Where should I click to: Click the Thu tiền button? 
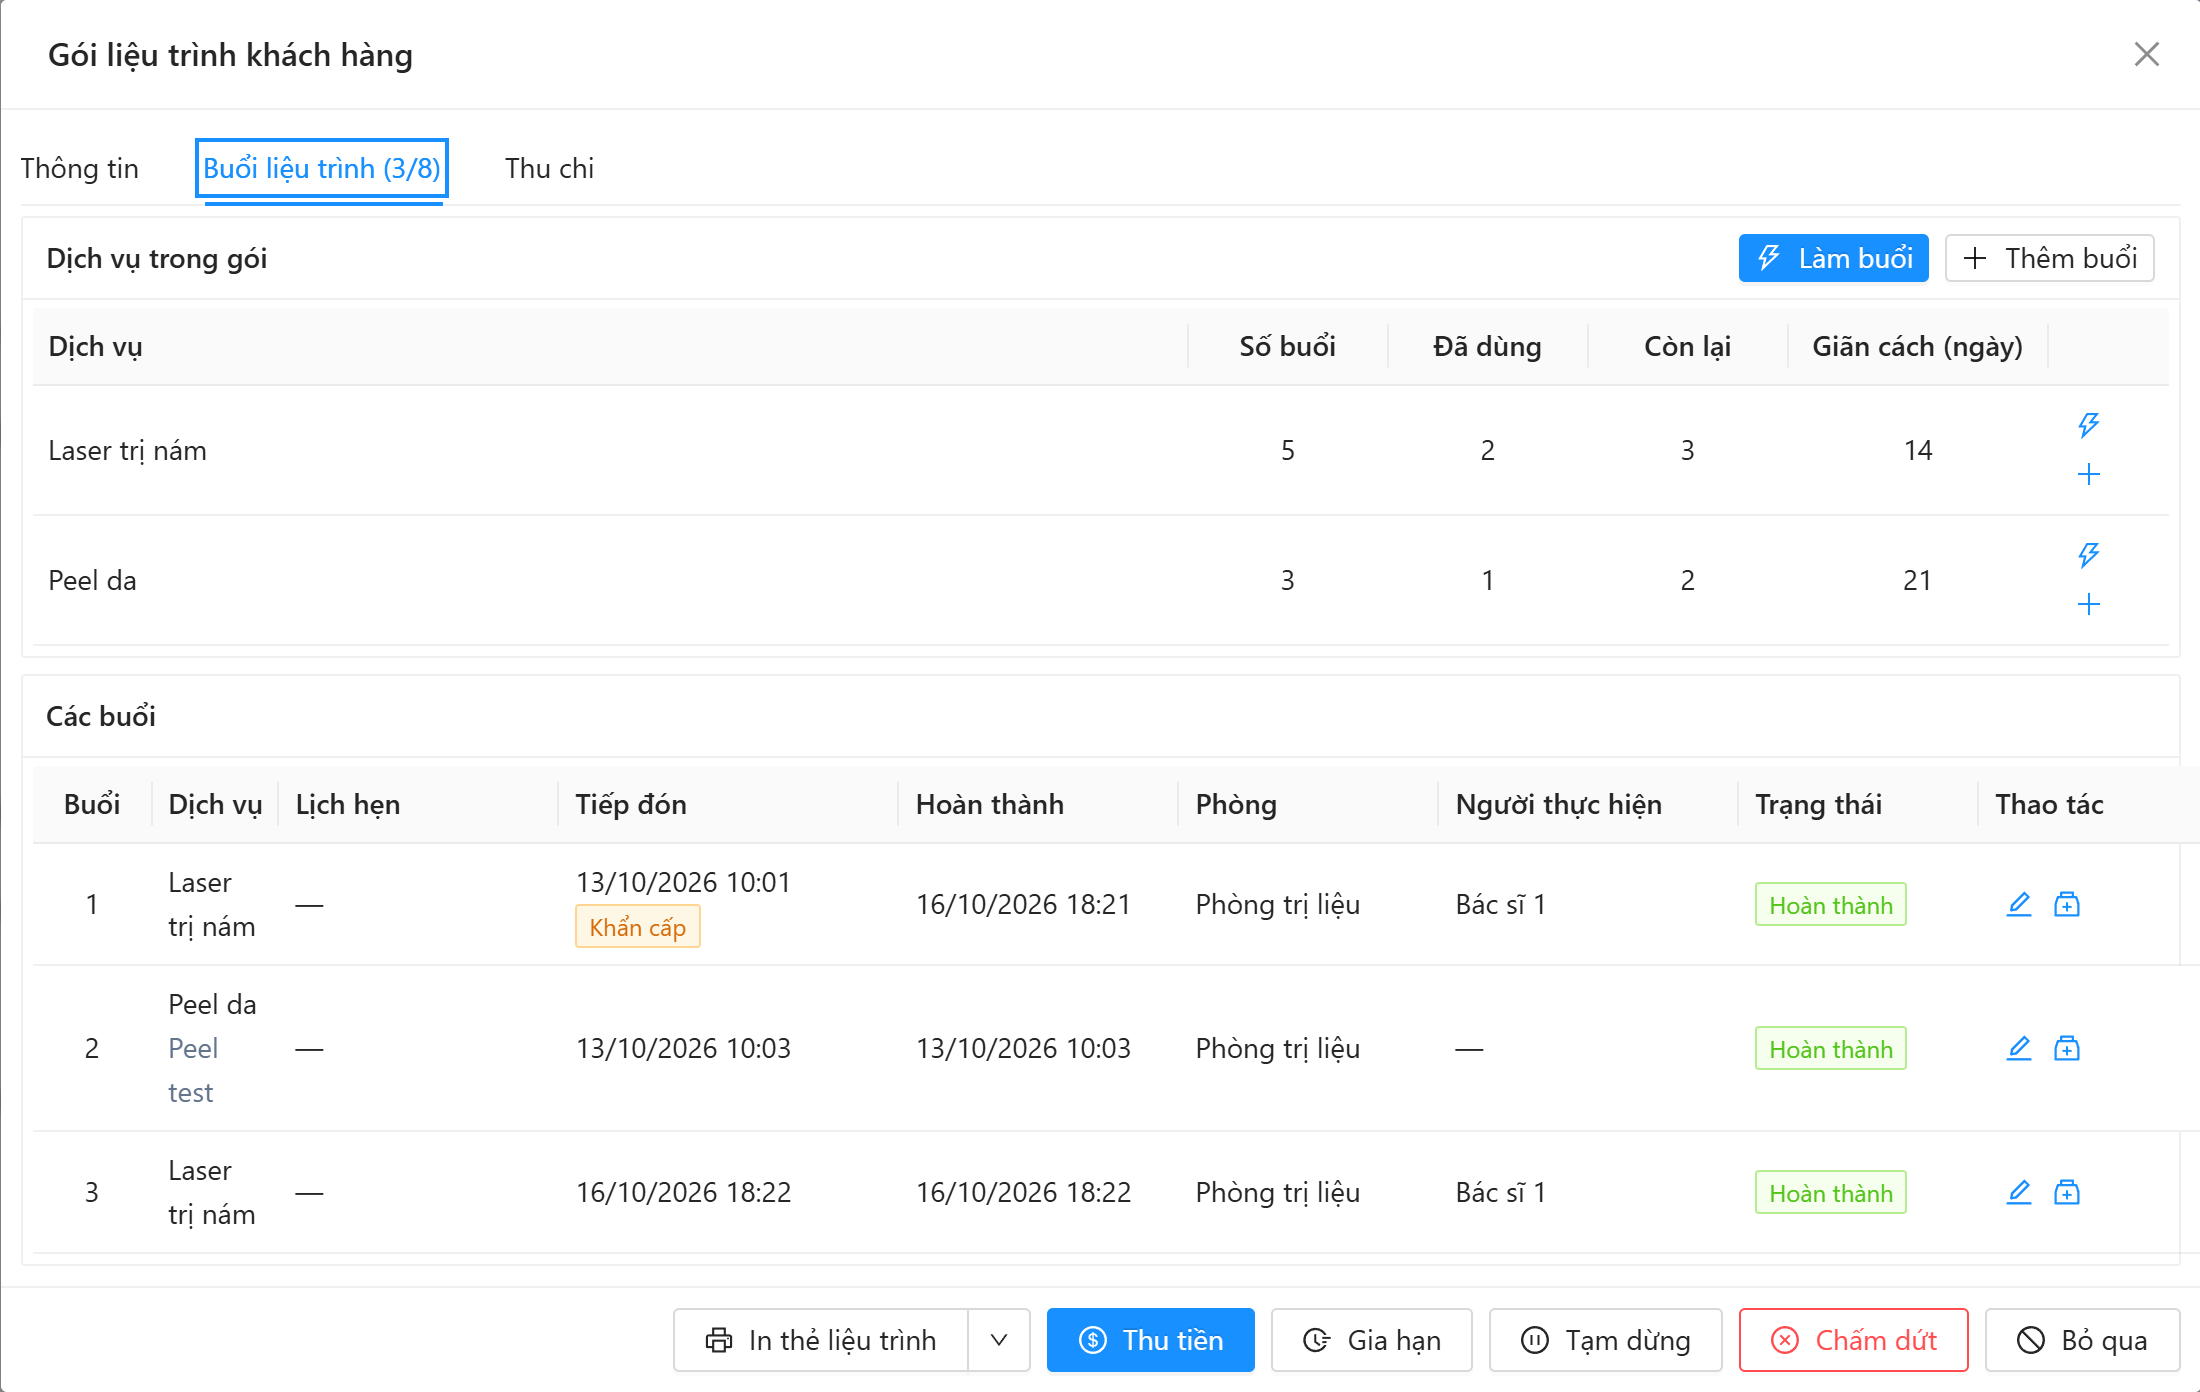click(x=1151, y=1340)
